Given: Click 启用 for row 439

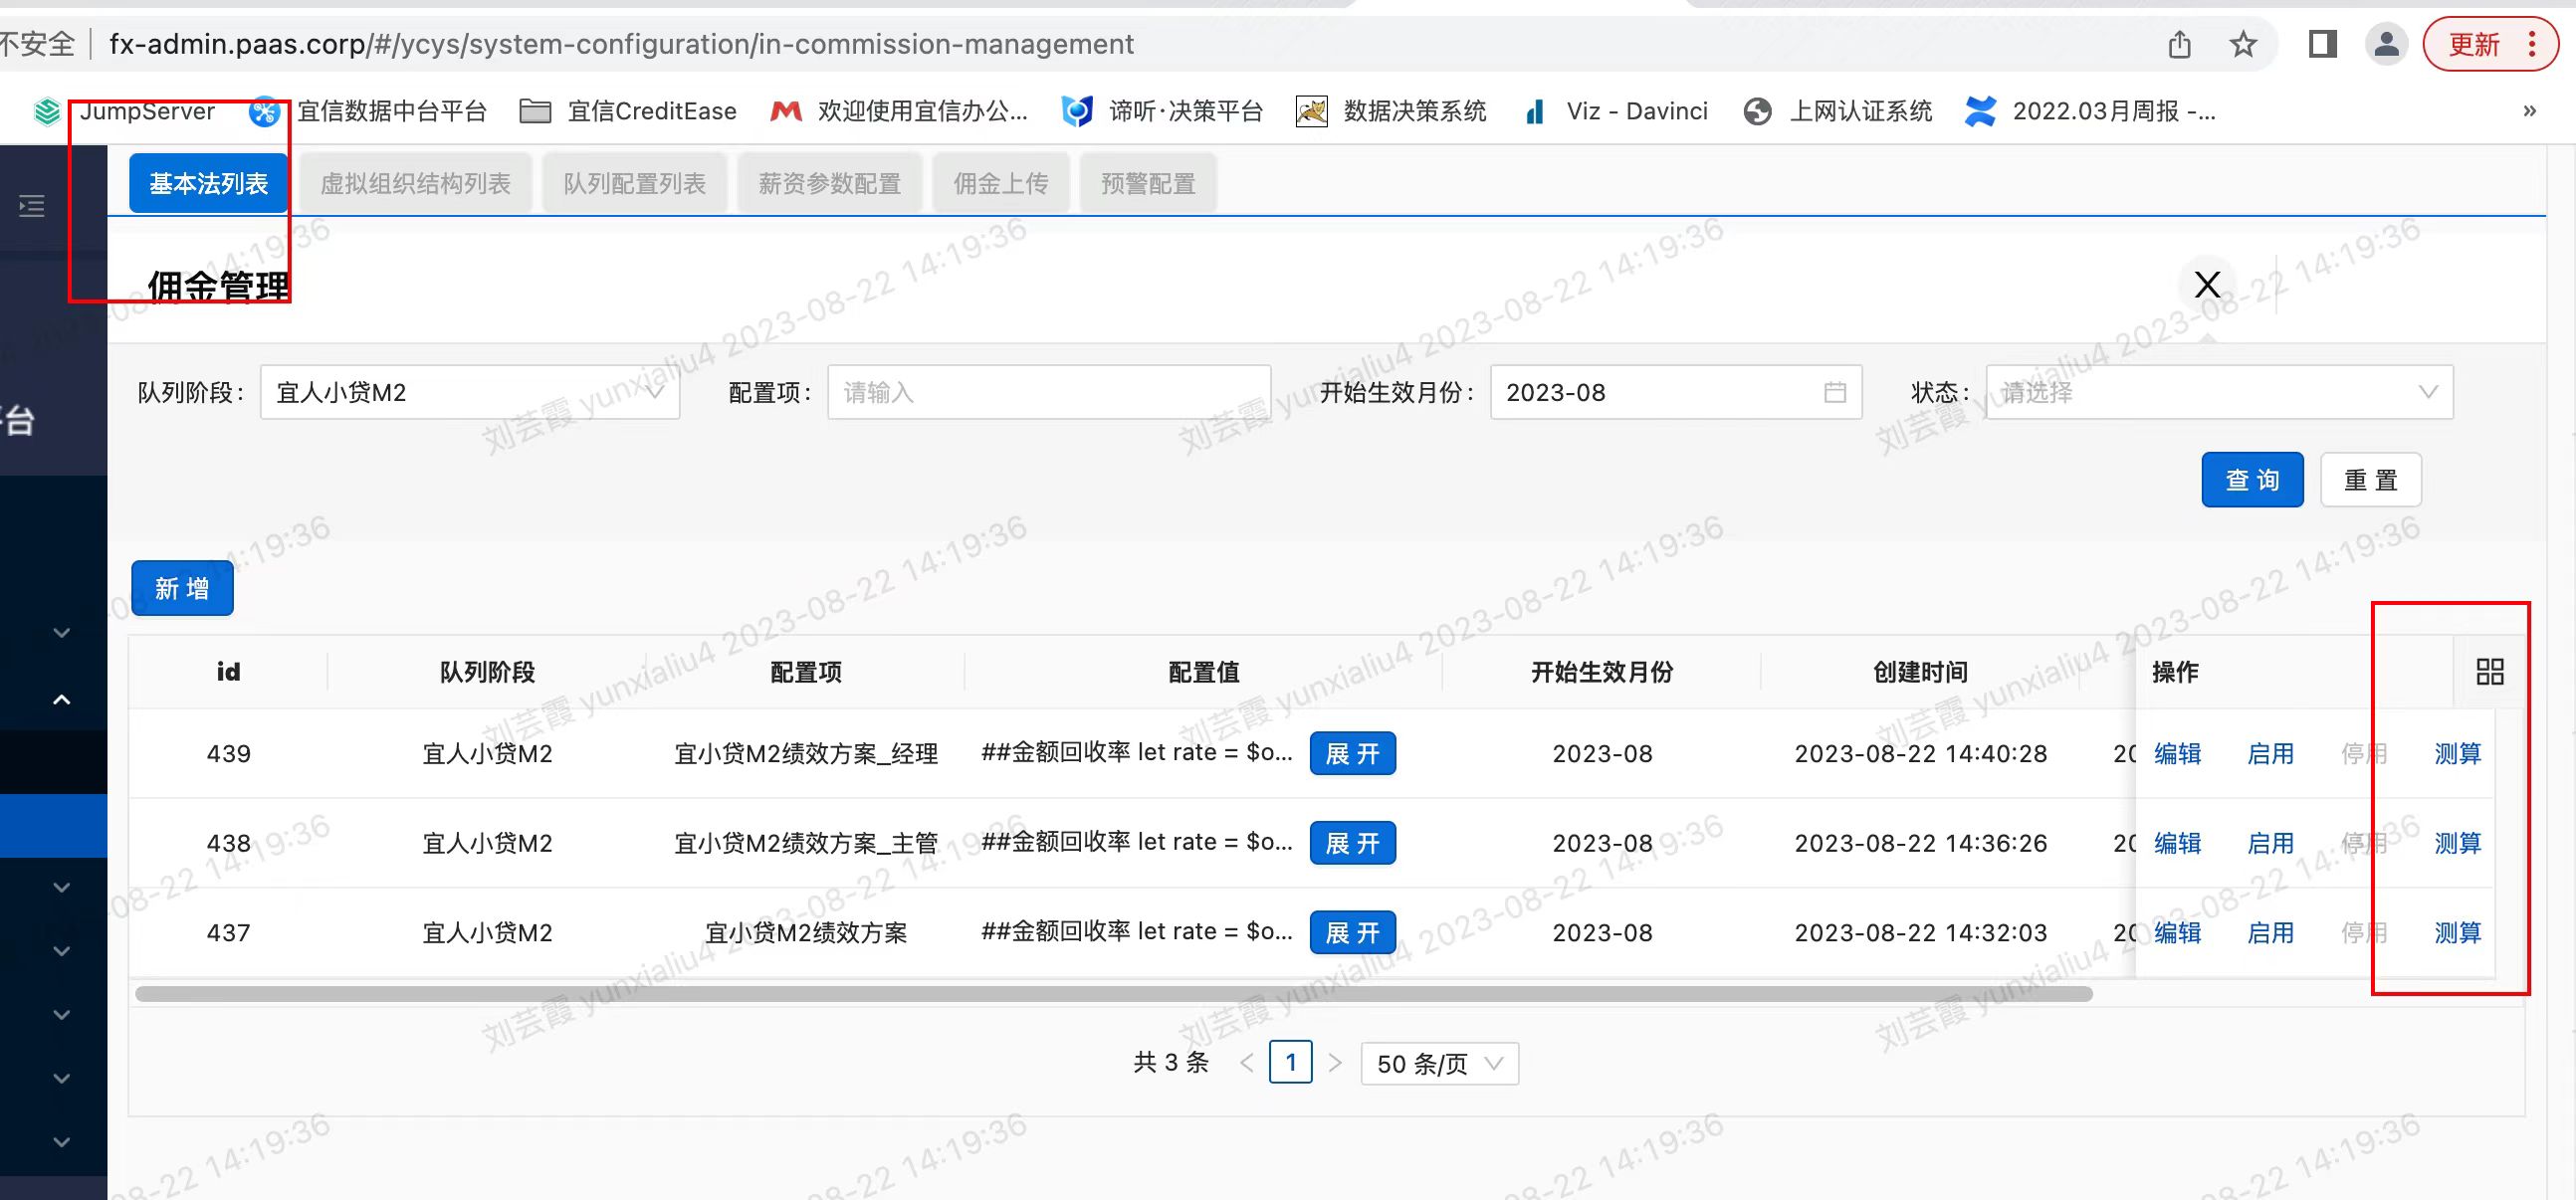Looking at the screenshot, I should 2270,754.
